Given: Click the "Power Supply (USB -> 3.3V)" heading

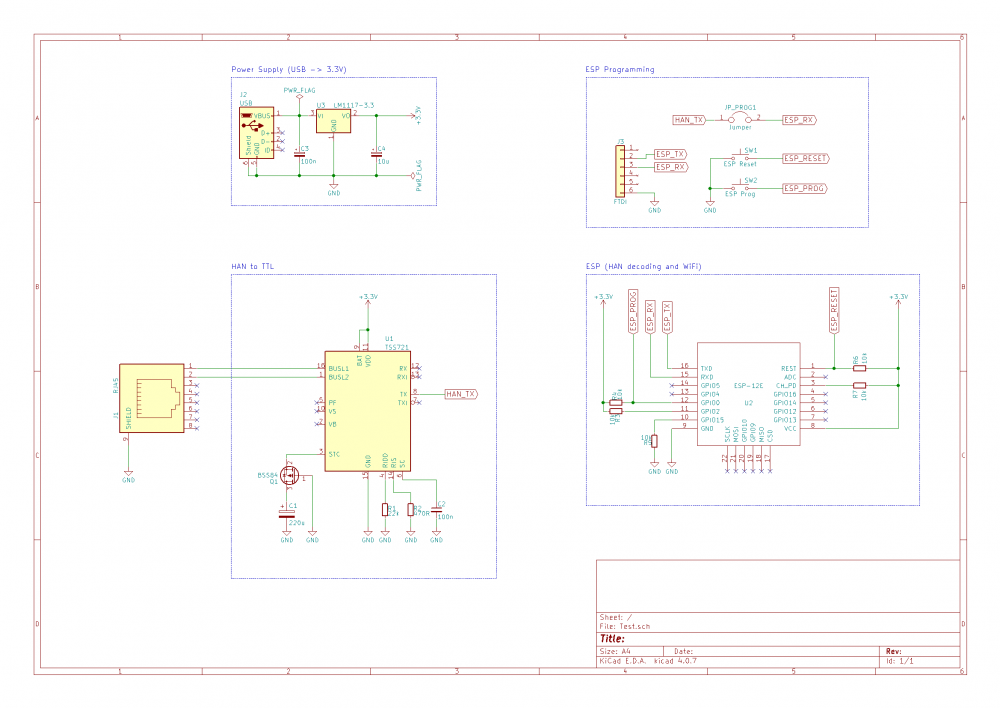Looking at the screenshot, I should click(295, 70).
